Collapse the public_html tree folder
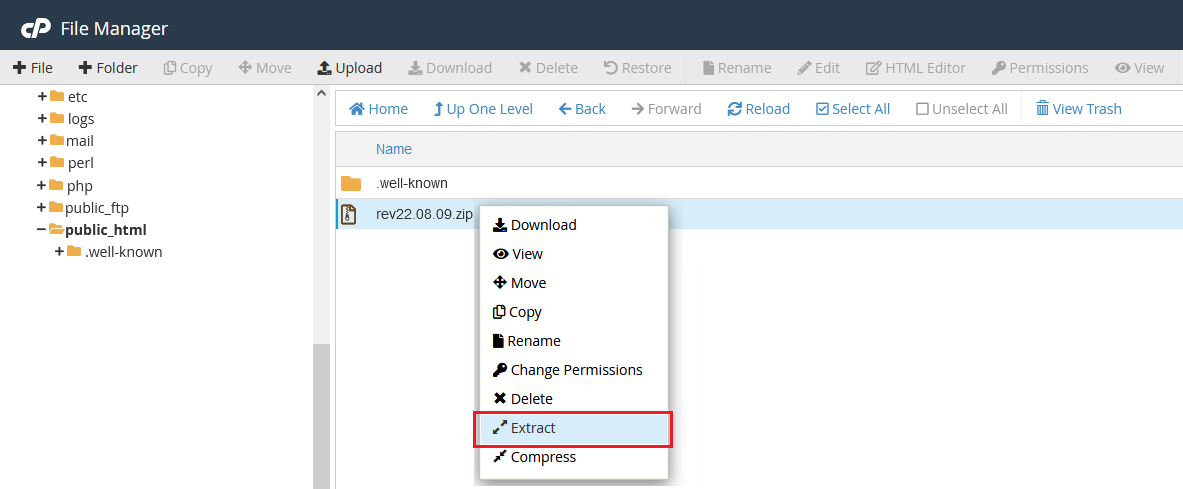The height and width of the screenshot is (489, 1183). pos(42,230)
